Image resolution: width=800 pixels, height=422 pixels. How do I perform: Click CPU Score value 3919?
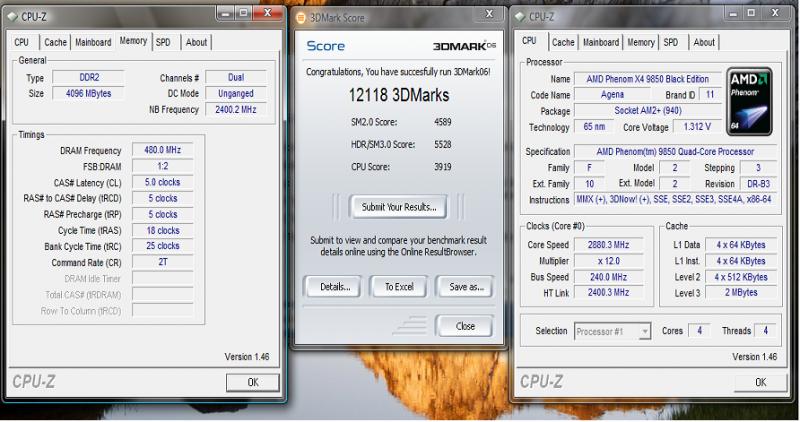coord(443,167)
